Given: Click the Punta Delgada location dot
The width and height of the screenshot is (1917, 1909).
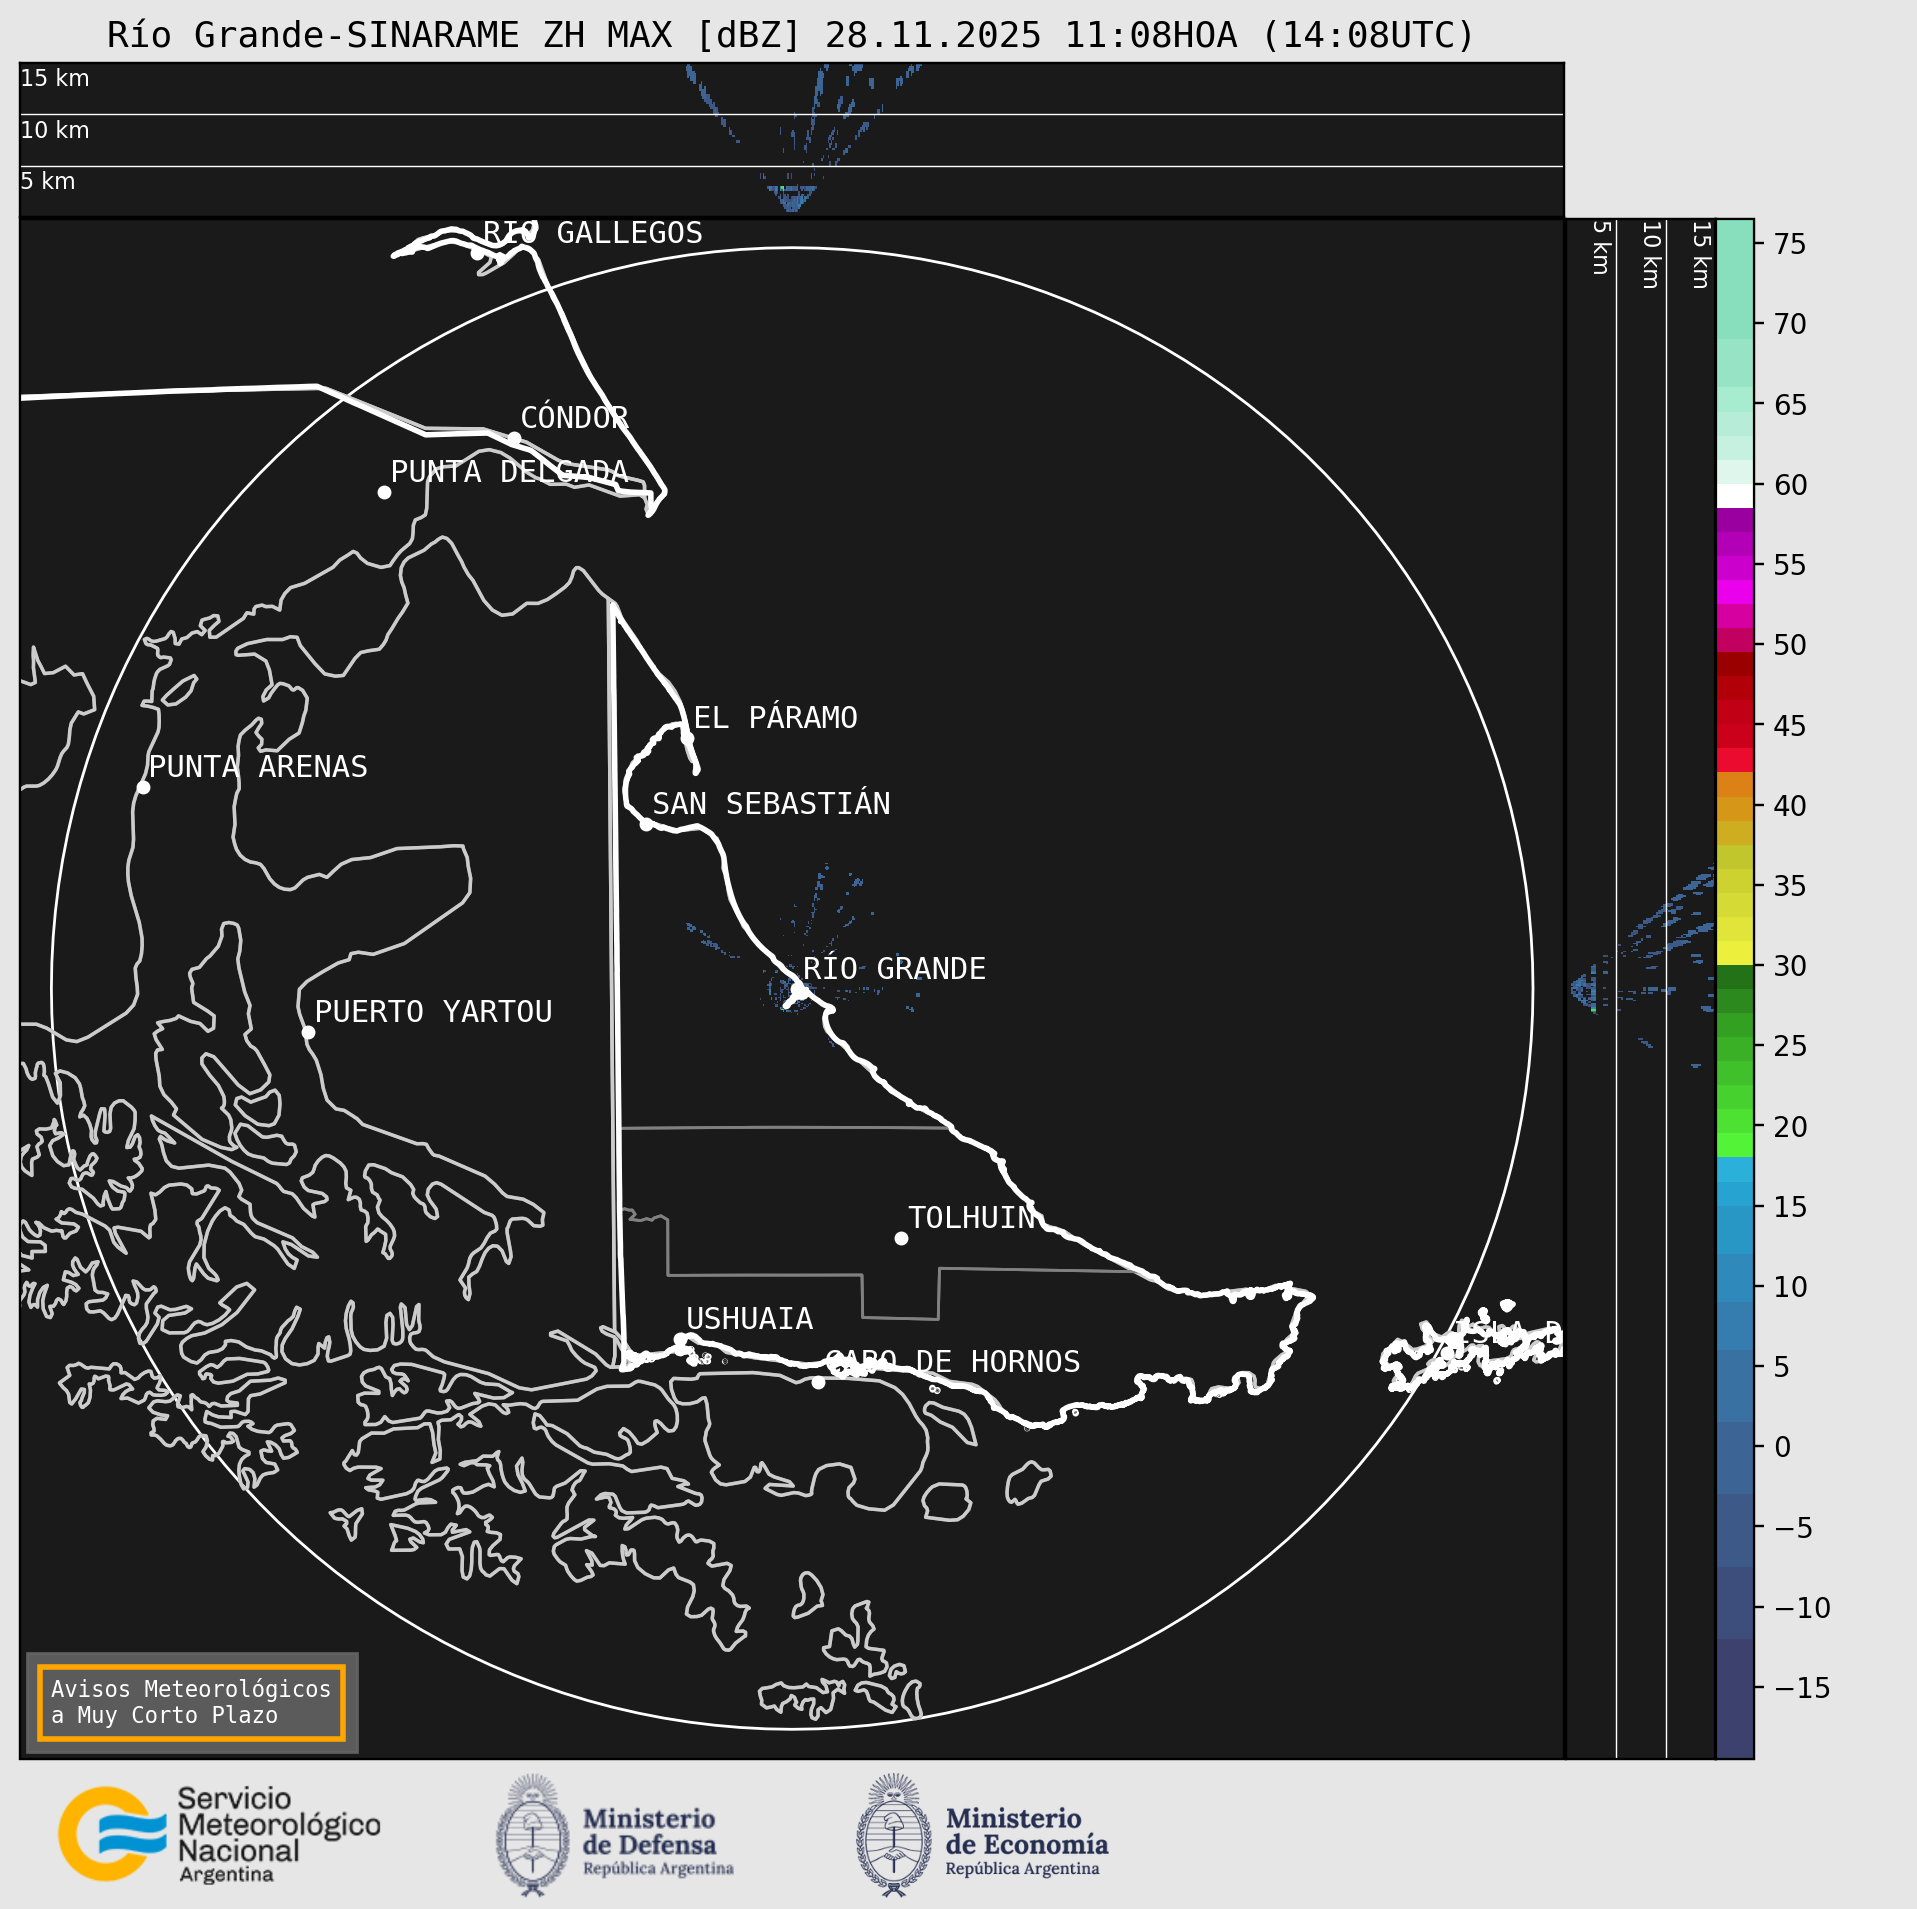Looking at the screenshot, I should tap(384, 492).
